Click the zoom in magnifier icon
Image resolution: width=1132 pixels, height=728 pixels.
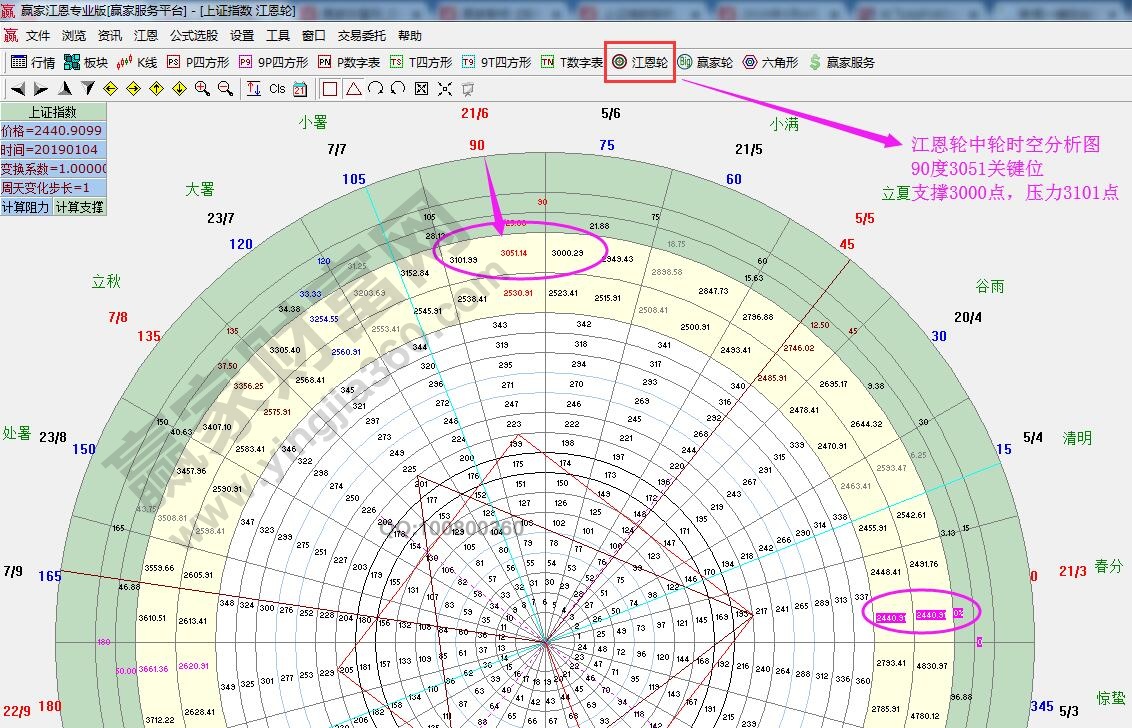(x=202, y=89)
